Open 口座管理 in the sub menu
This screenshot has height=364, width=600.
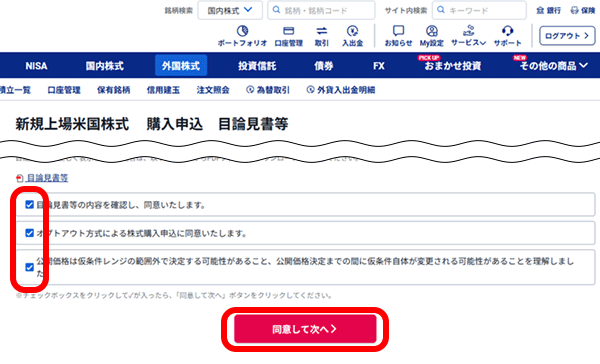64,90
